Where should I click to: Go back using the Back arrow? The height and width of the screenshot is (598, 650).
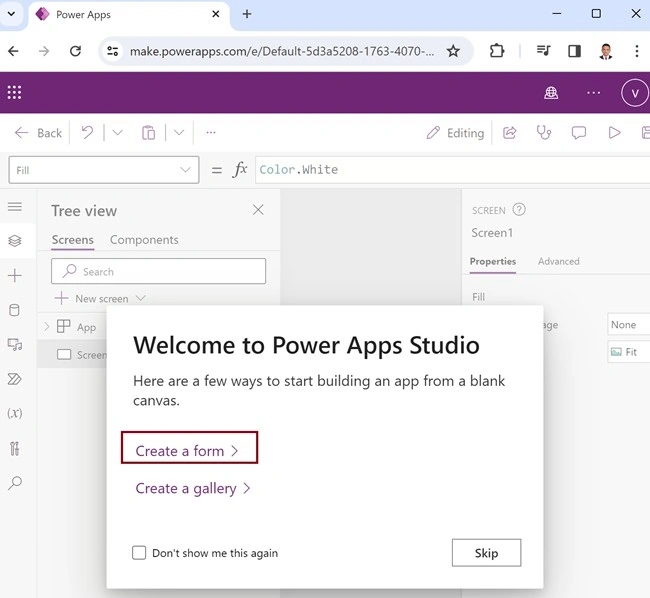(38, 133)
